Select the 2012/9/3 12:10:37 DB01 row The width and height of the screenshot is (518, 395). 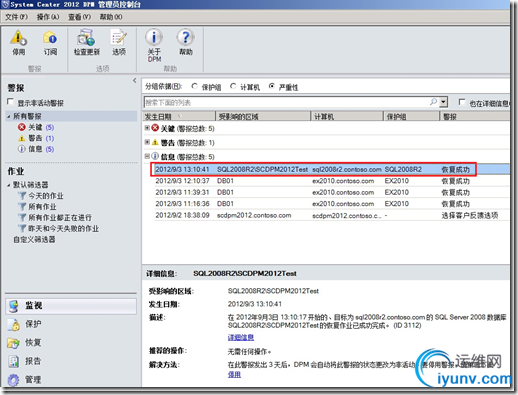[331, 181]
